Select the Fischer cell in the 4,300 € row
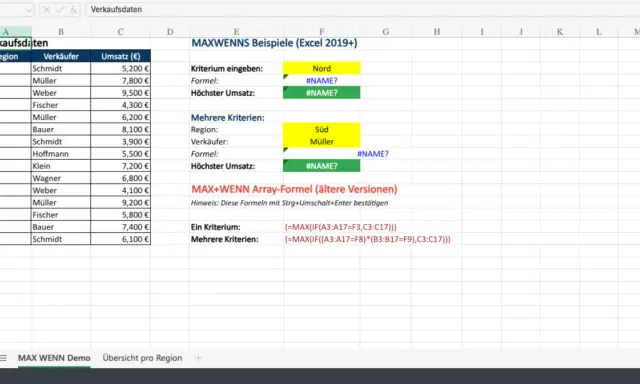The image size is (640, 384). (61, 105)
